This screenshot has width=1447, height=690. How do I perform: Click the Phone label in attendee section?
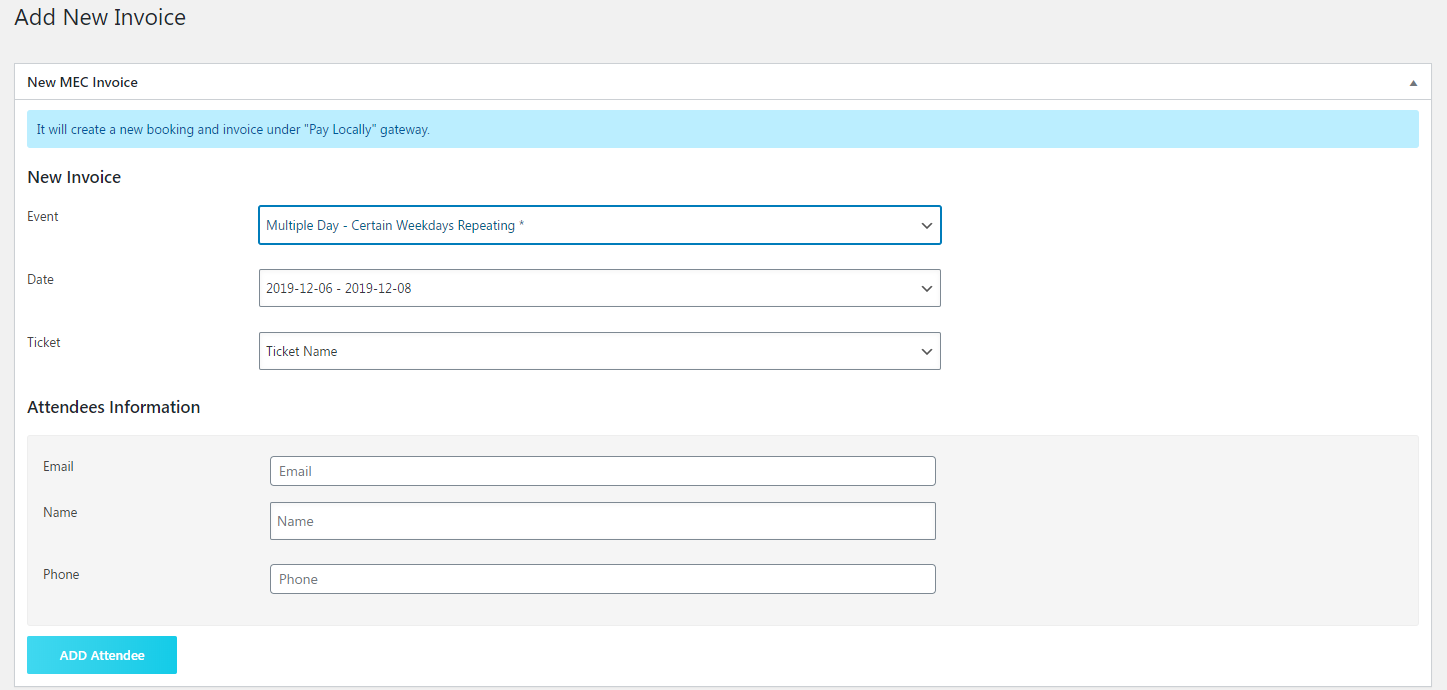61,574
